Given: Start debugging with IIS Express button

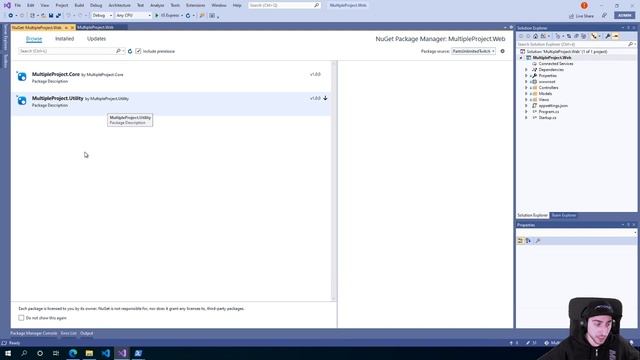Looking at the screenshot, I should coord(167,16).
